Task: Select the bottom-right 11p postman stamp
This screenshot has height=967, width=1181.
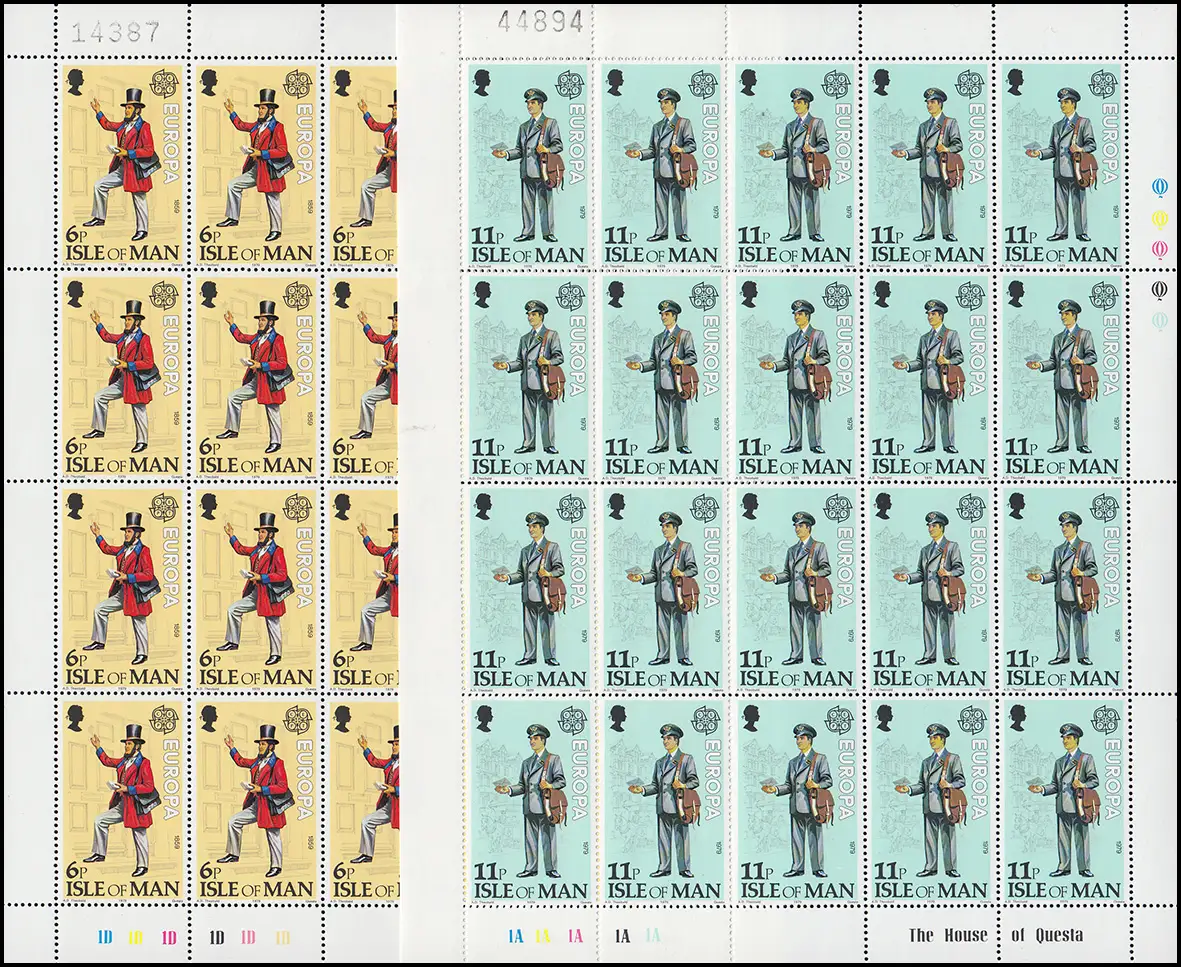Action: 1062,800
